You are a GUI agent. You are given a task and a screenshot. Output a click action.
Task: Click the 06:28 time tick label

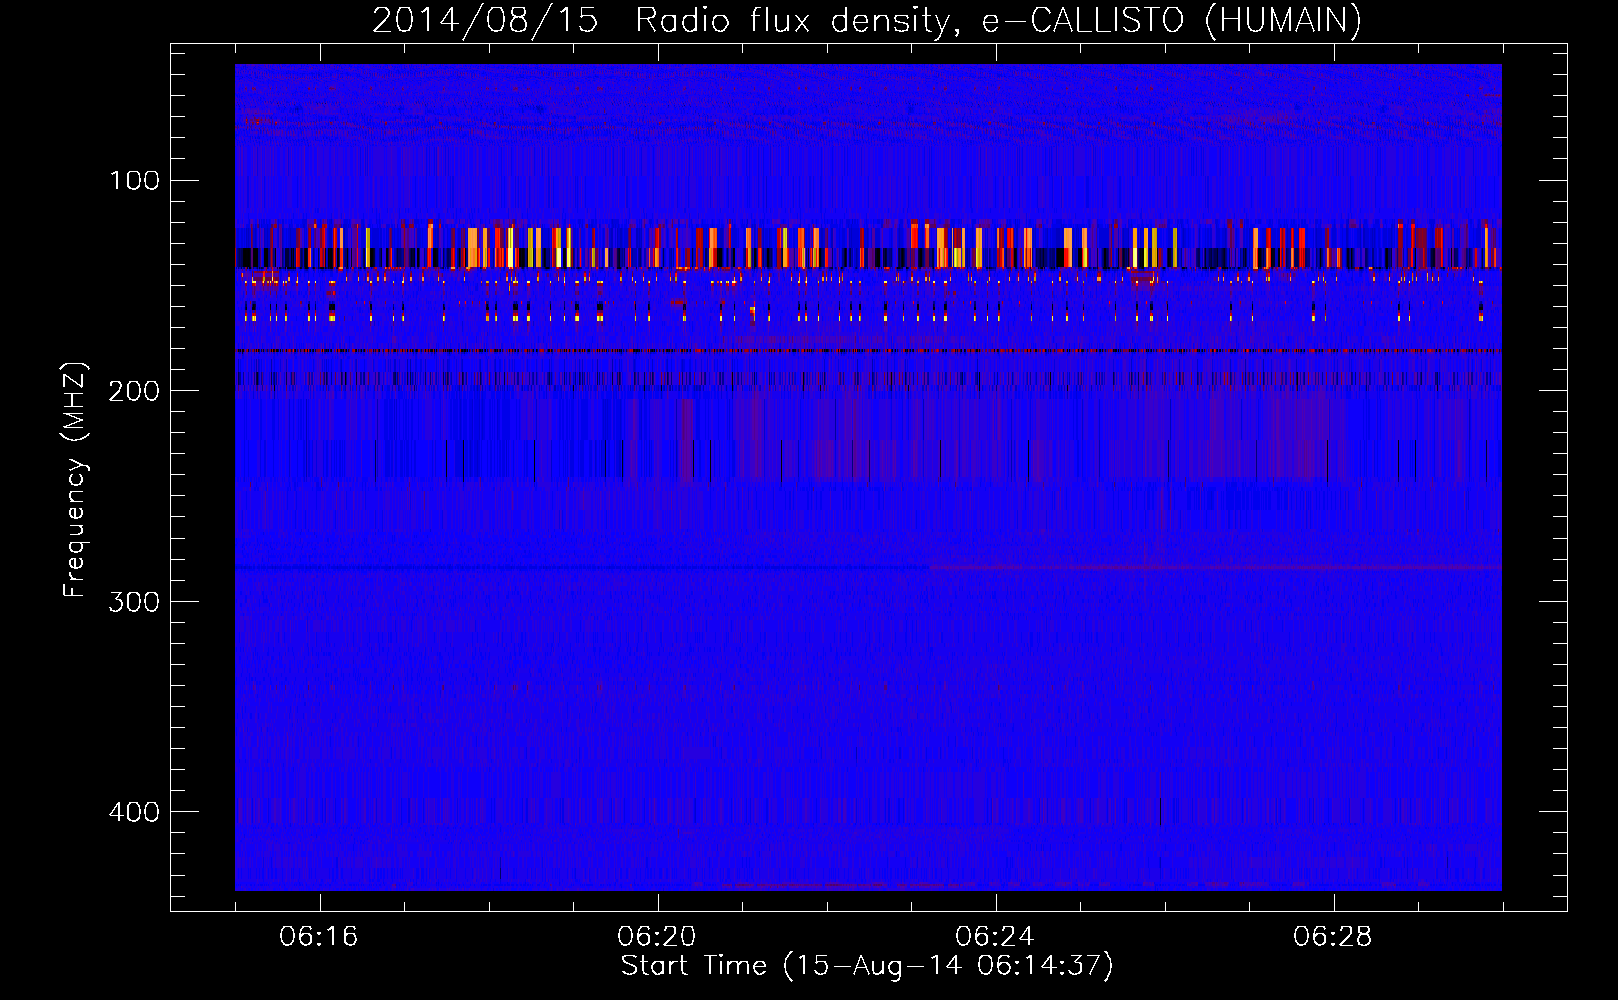coord(1333,937)
